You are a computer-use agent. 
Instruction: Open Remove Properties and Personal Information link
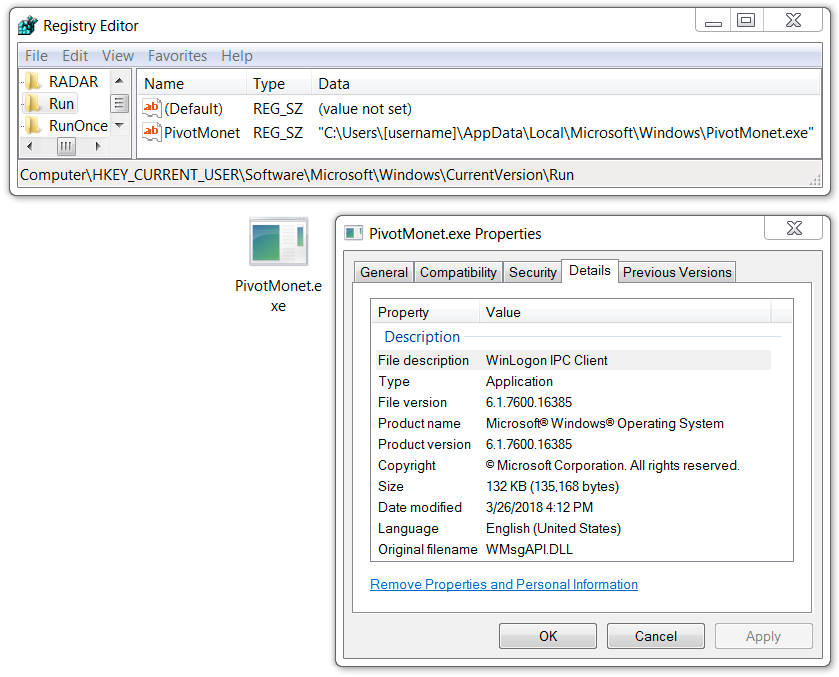tap(504, 584)
